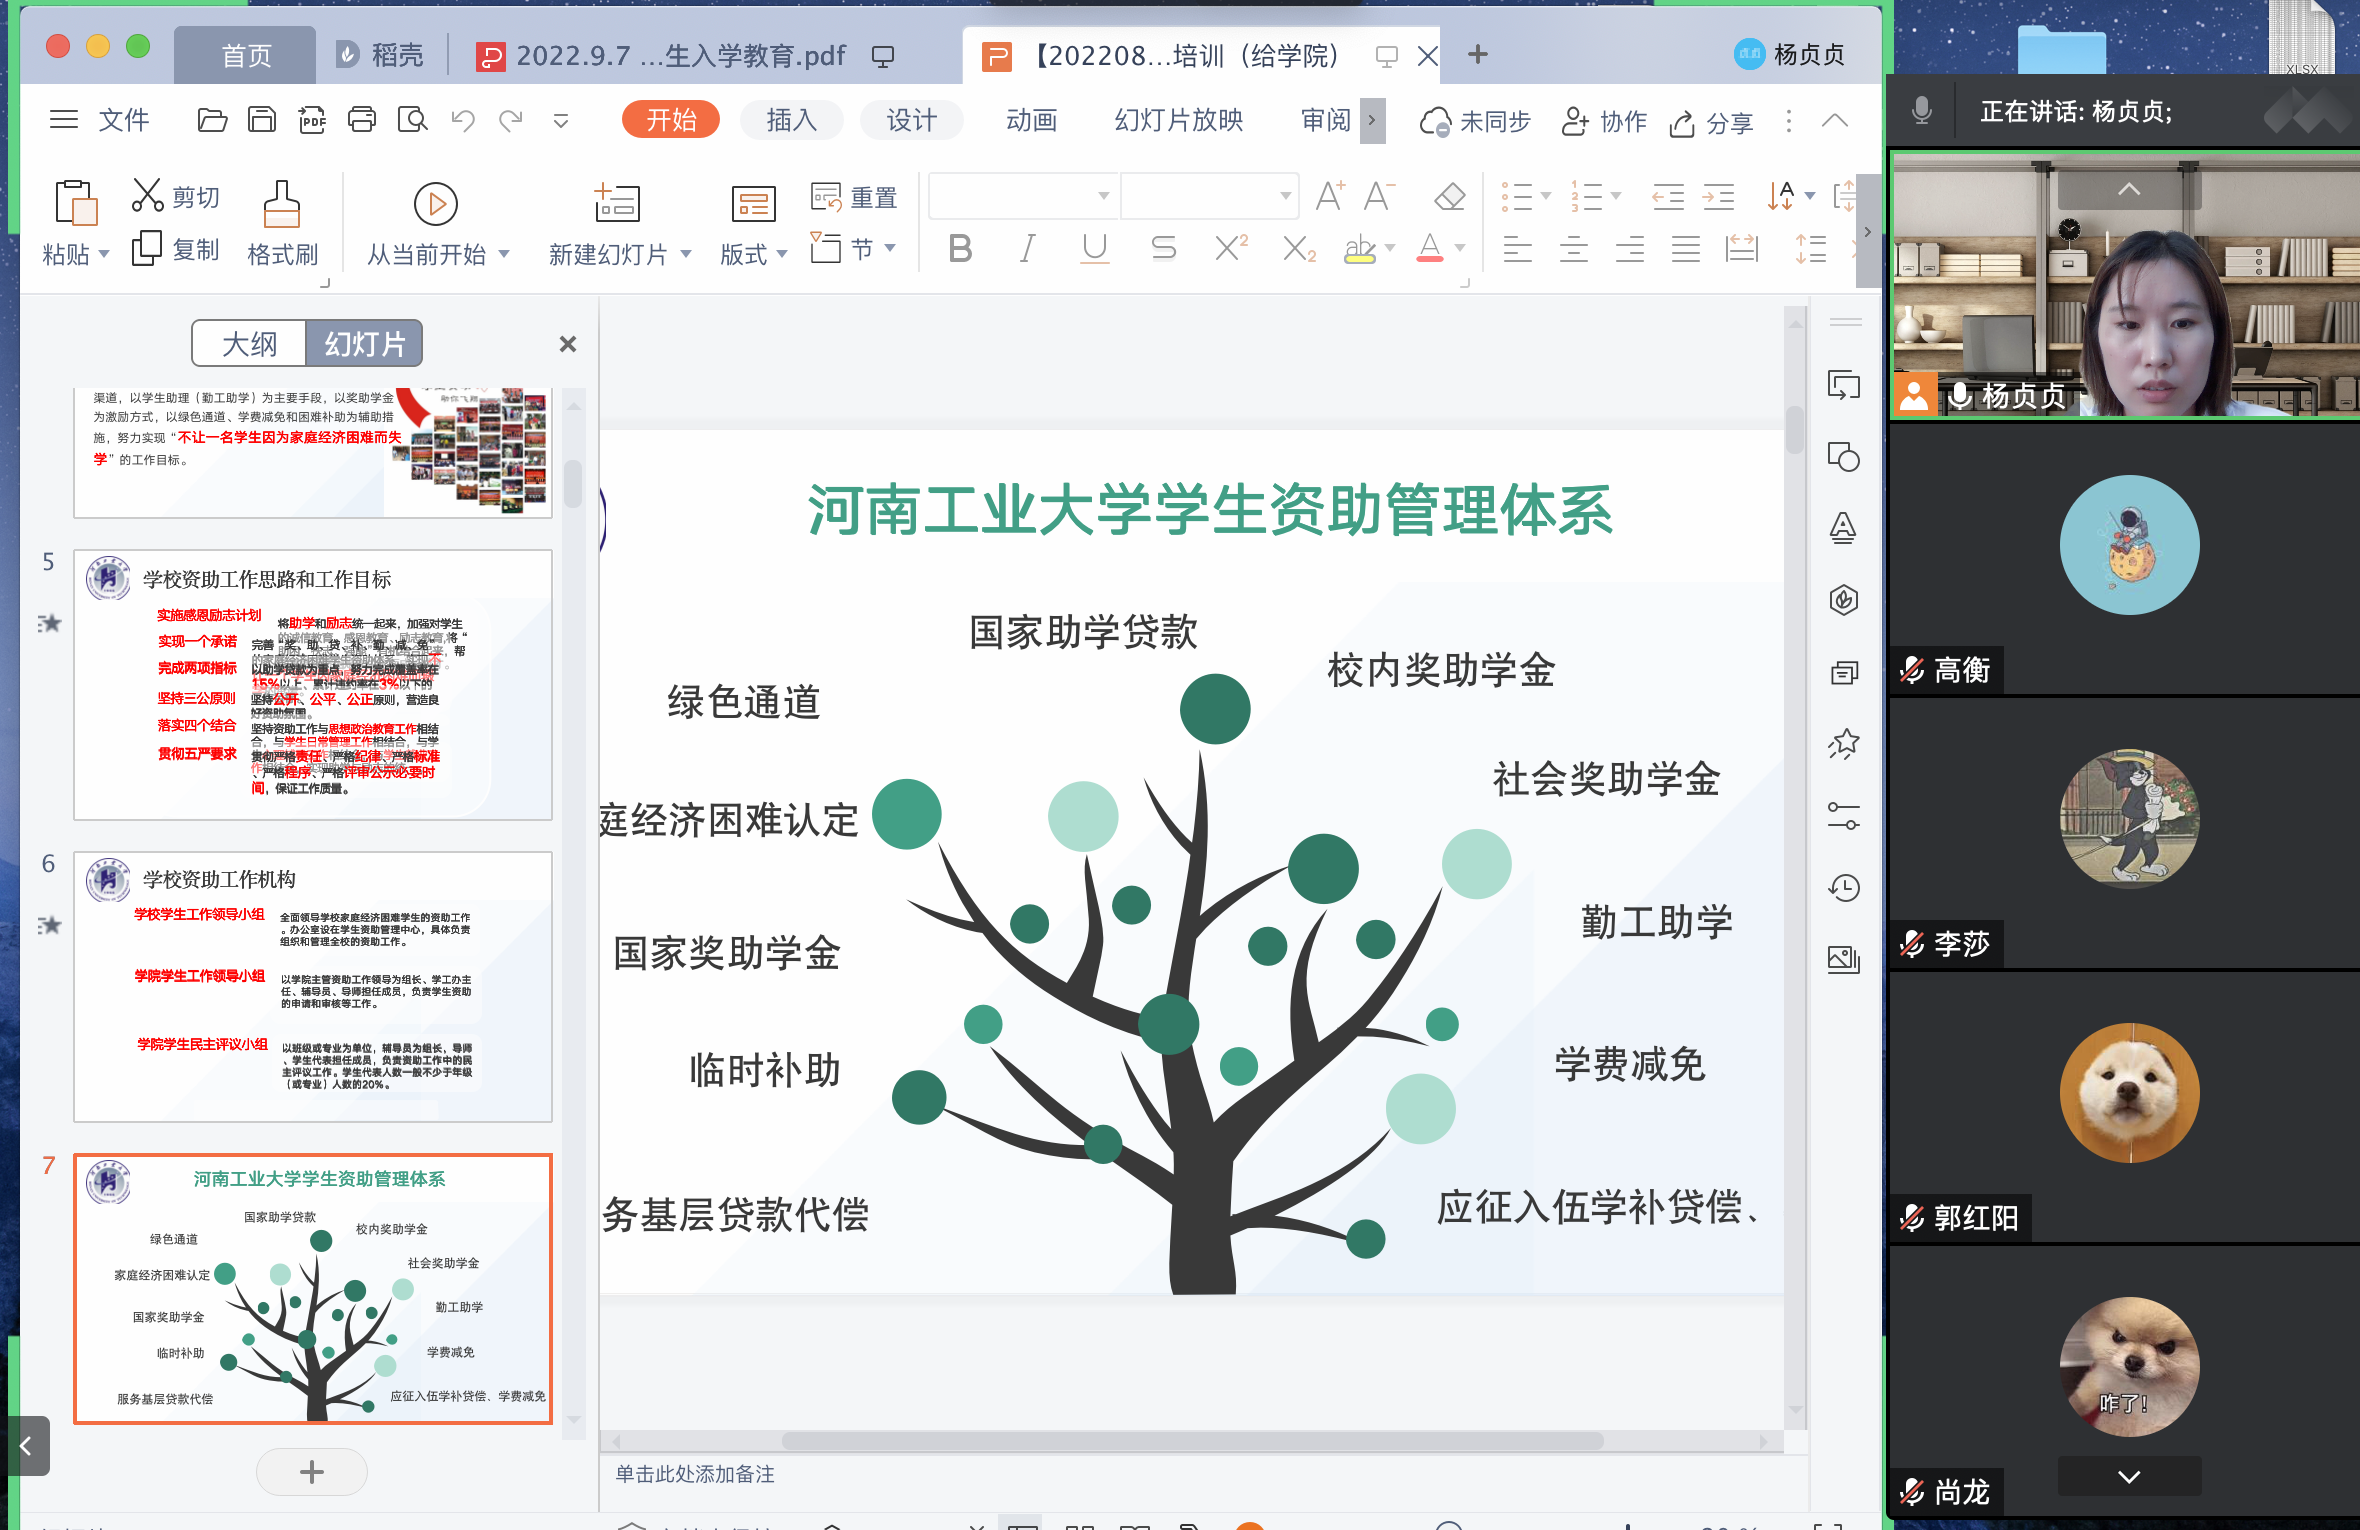Viewport: 2360px width, 1530px height.
Task: Click the 分享 share button
Action: coord(1711,122)
